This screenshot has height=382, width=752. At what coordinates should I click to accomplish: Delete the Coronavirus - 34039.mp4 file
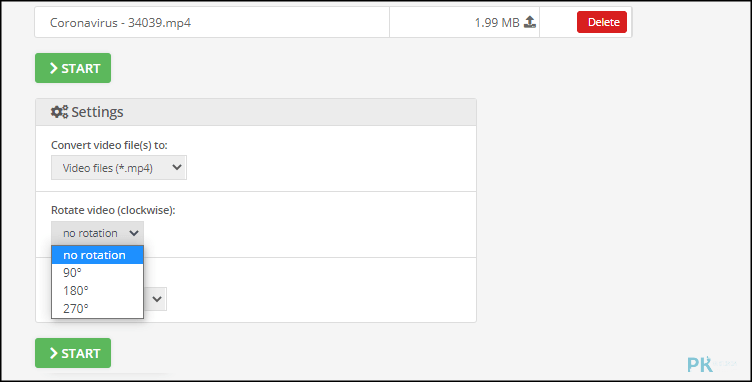point(601,22)
